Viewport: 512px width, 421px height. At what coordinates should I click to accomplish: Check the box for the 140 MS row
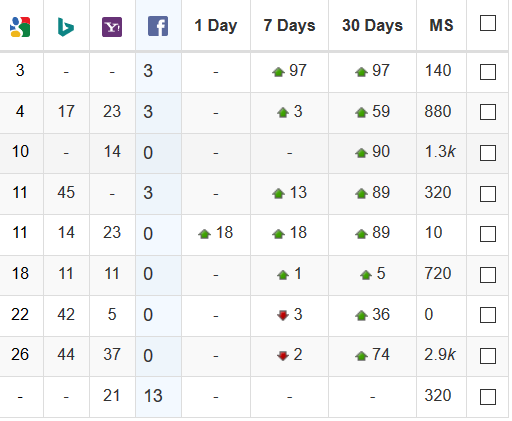tap(488, 72)
